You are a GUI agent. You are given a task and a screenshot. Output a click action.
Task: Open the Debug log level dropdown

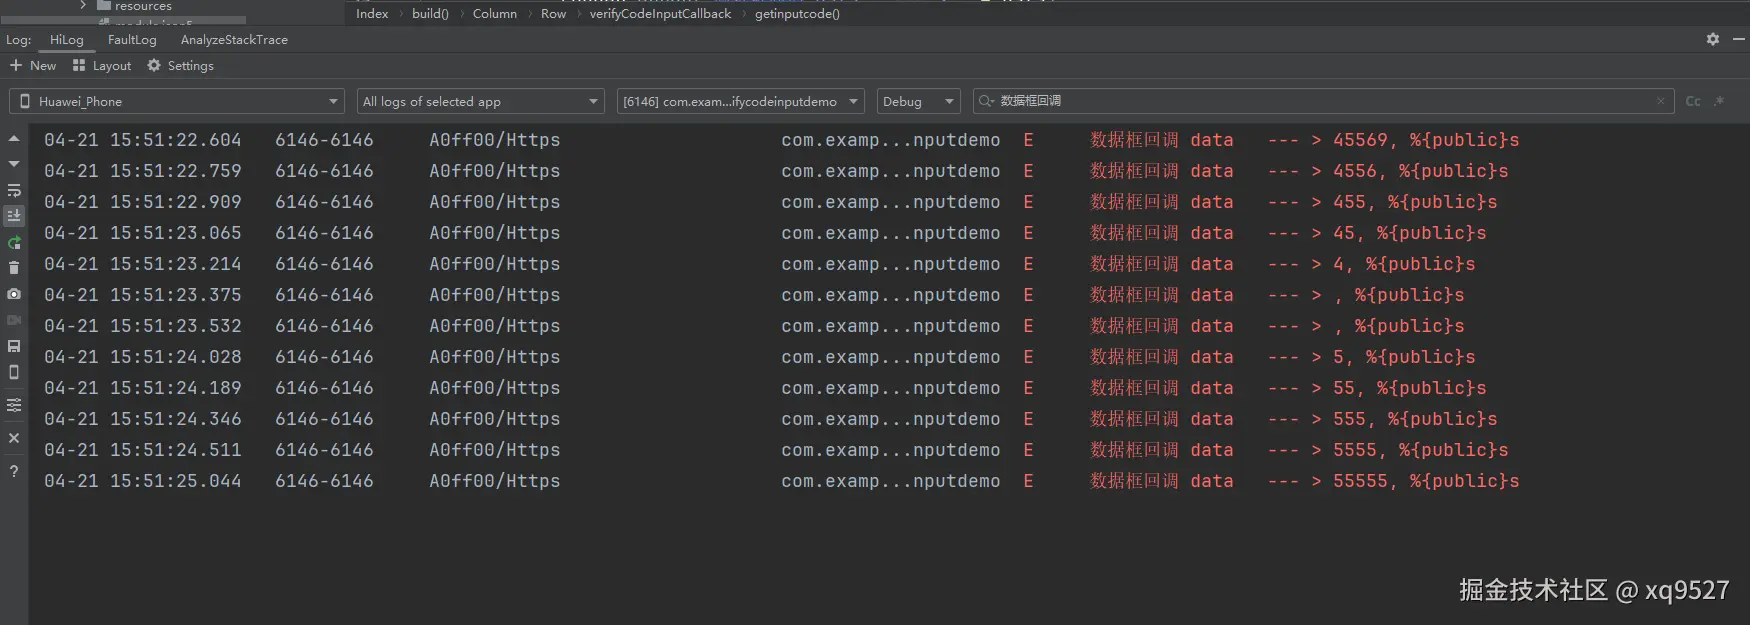pos(919,101)
